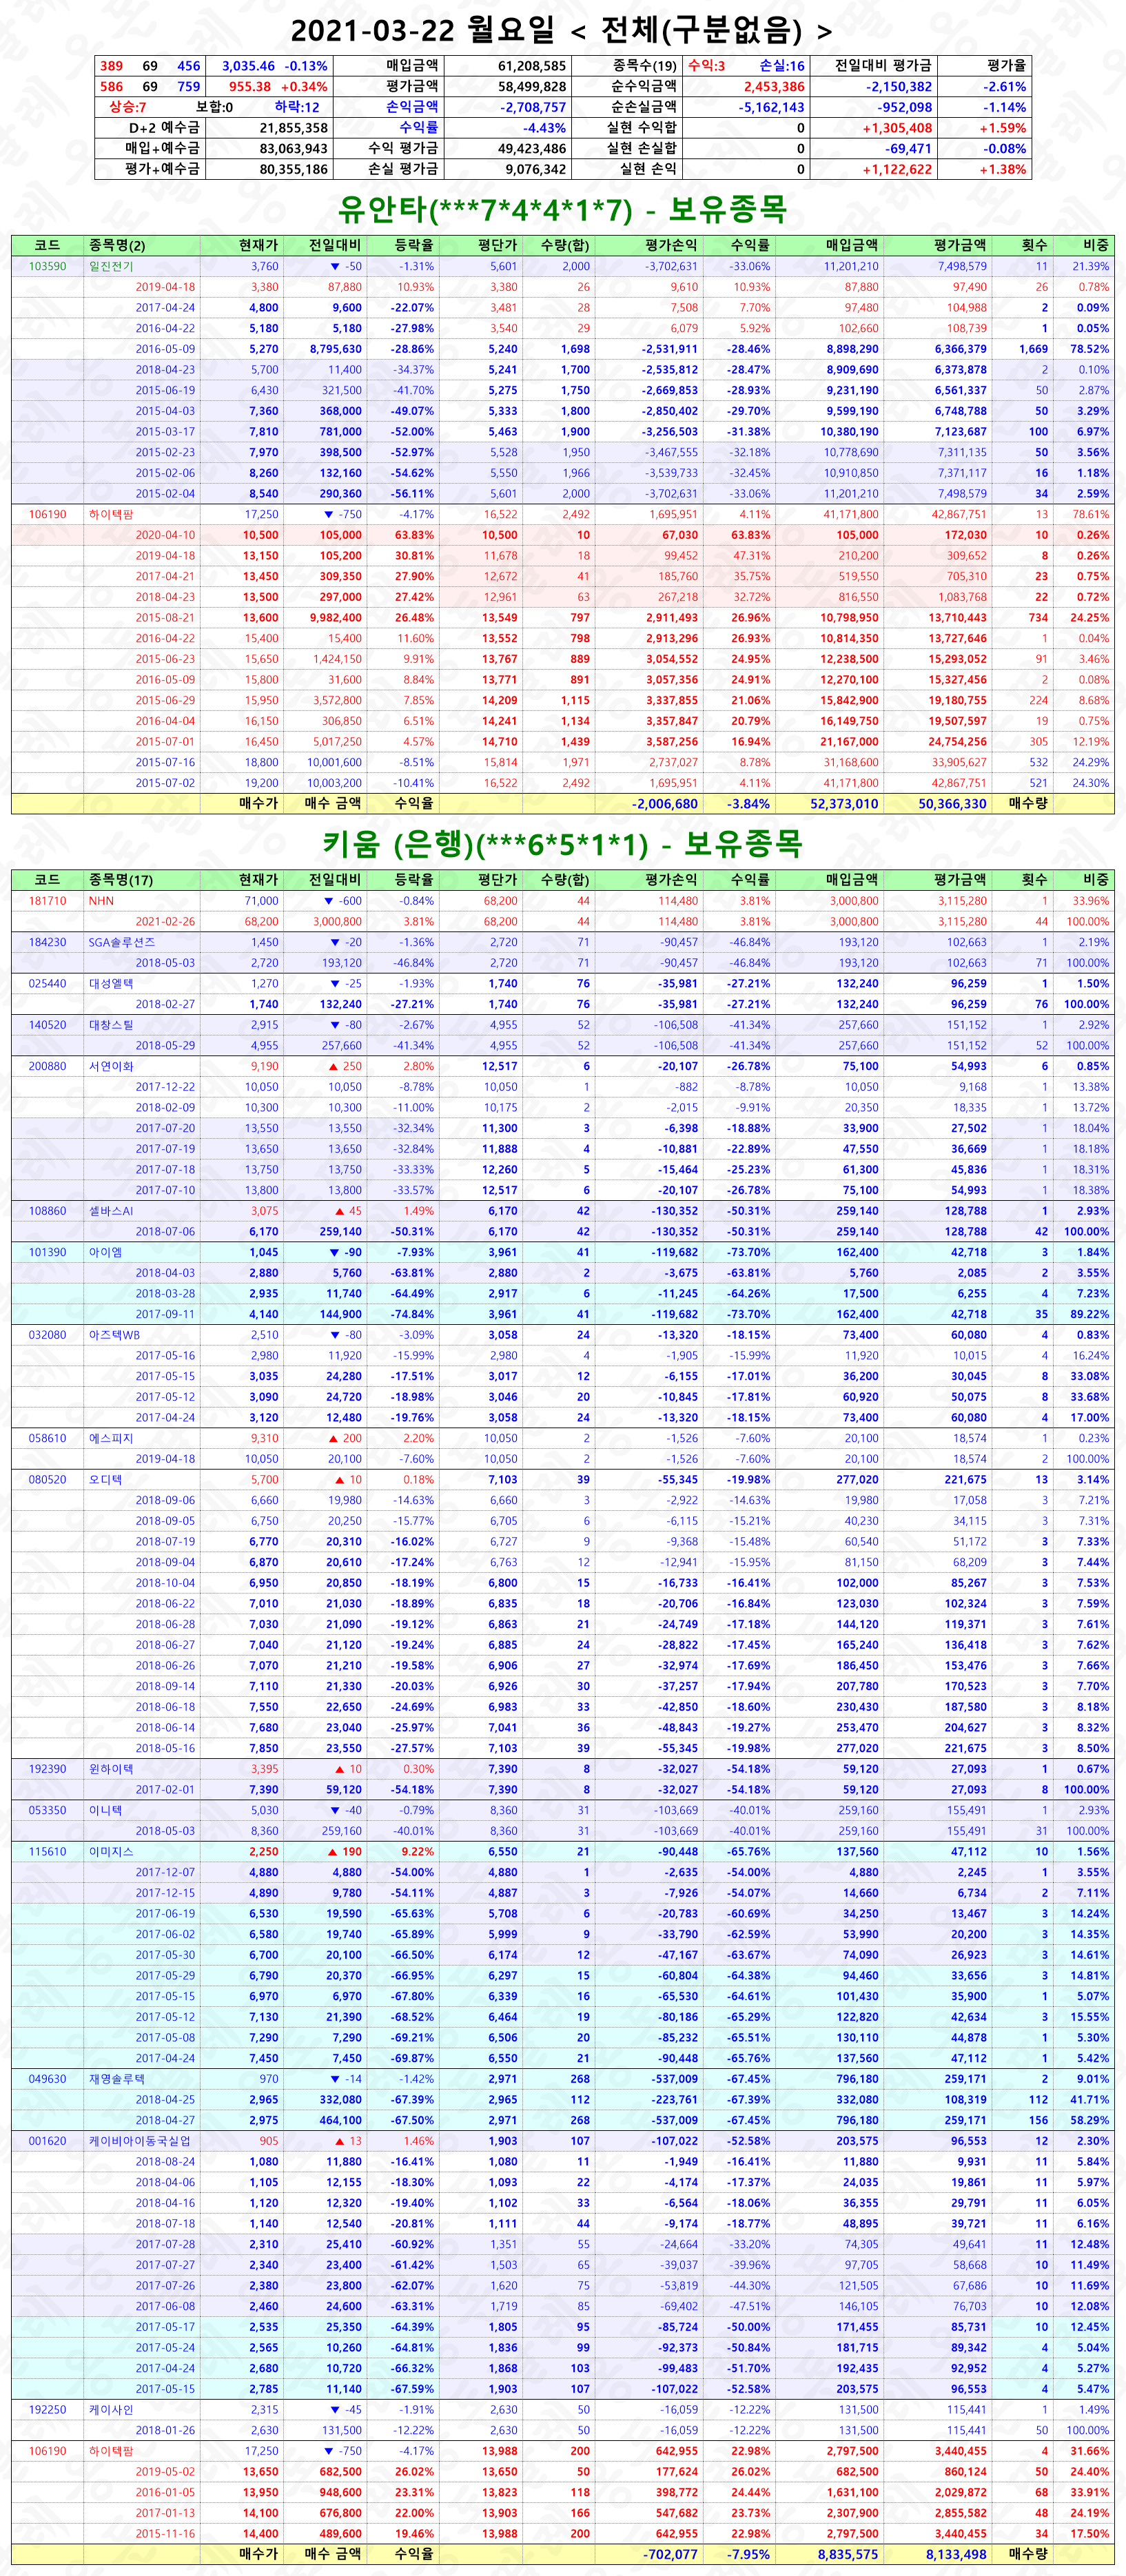The width and height of the screenshot is (1126, 2576).
Task: Click the 평가율 value -2.61%
Action: tap(1004, 87)
